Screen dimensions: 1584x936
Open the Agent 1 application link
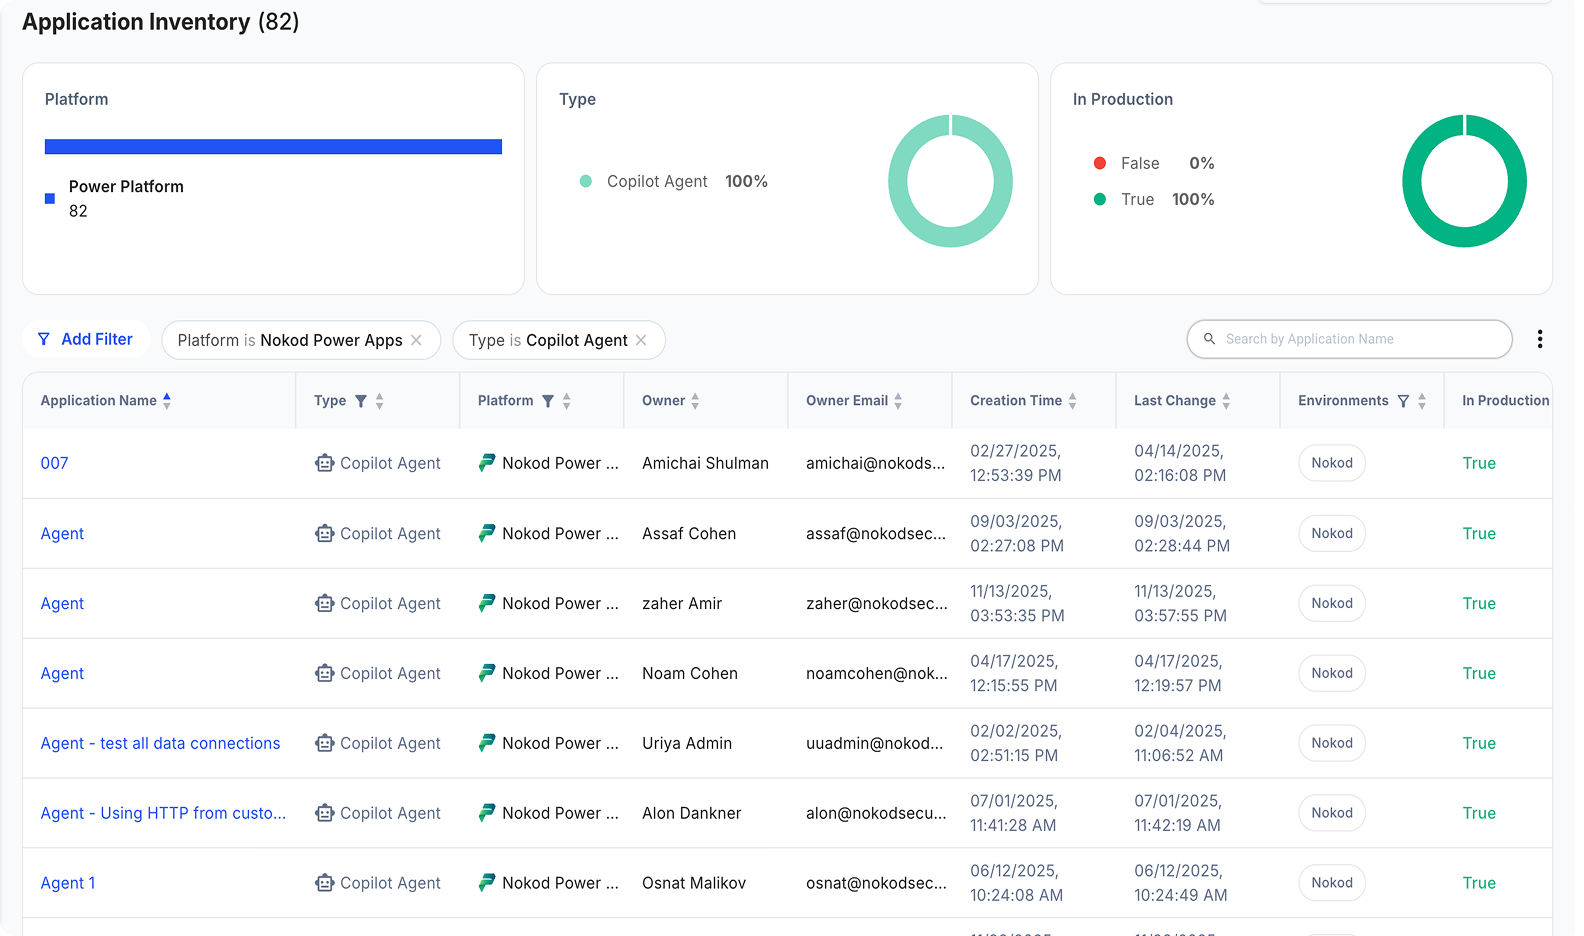click(68, 883)
